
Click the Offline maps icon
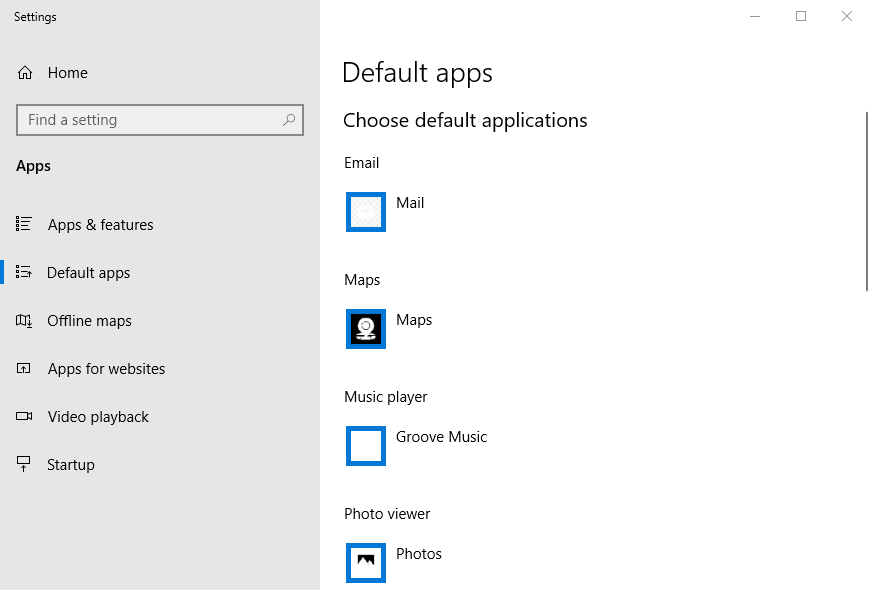[25, 321]
